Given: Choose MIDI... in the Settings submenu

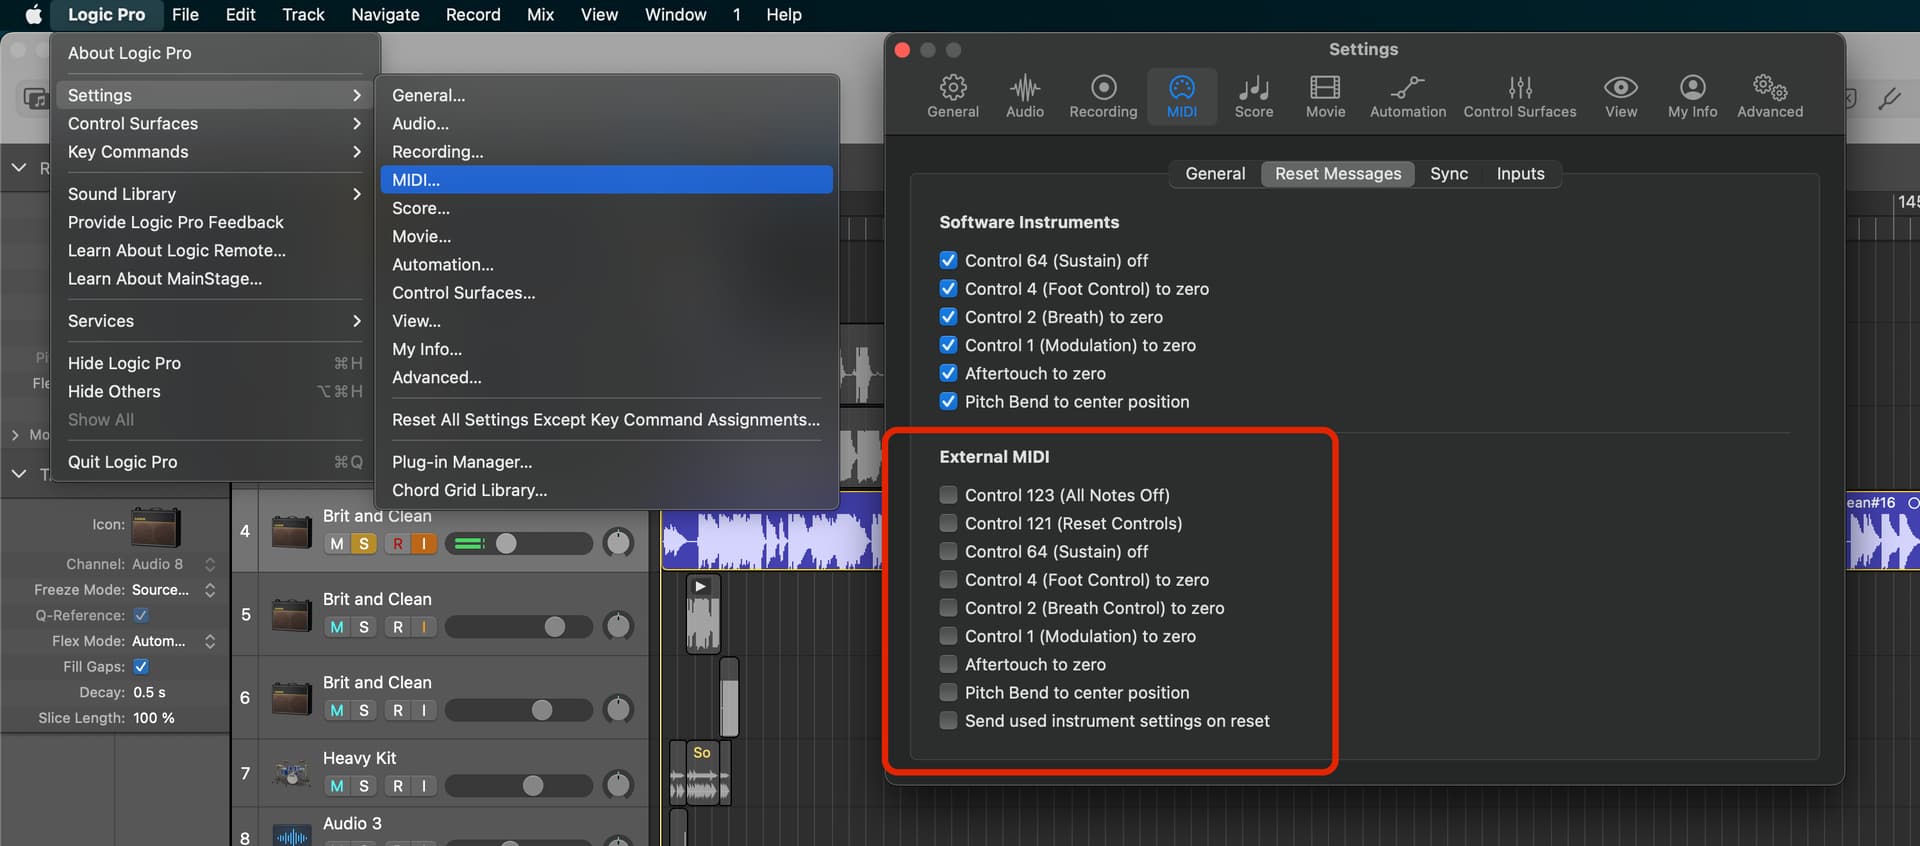Looking at the screenshot, I should tap(606, 180).
